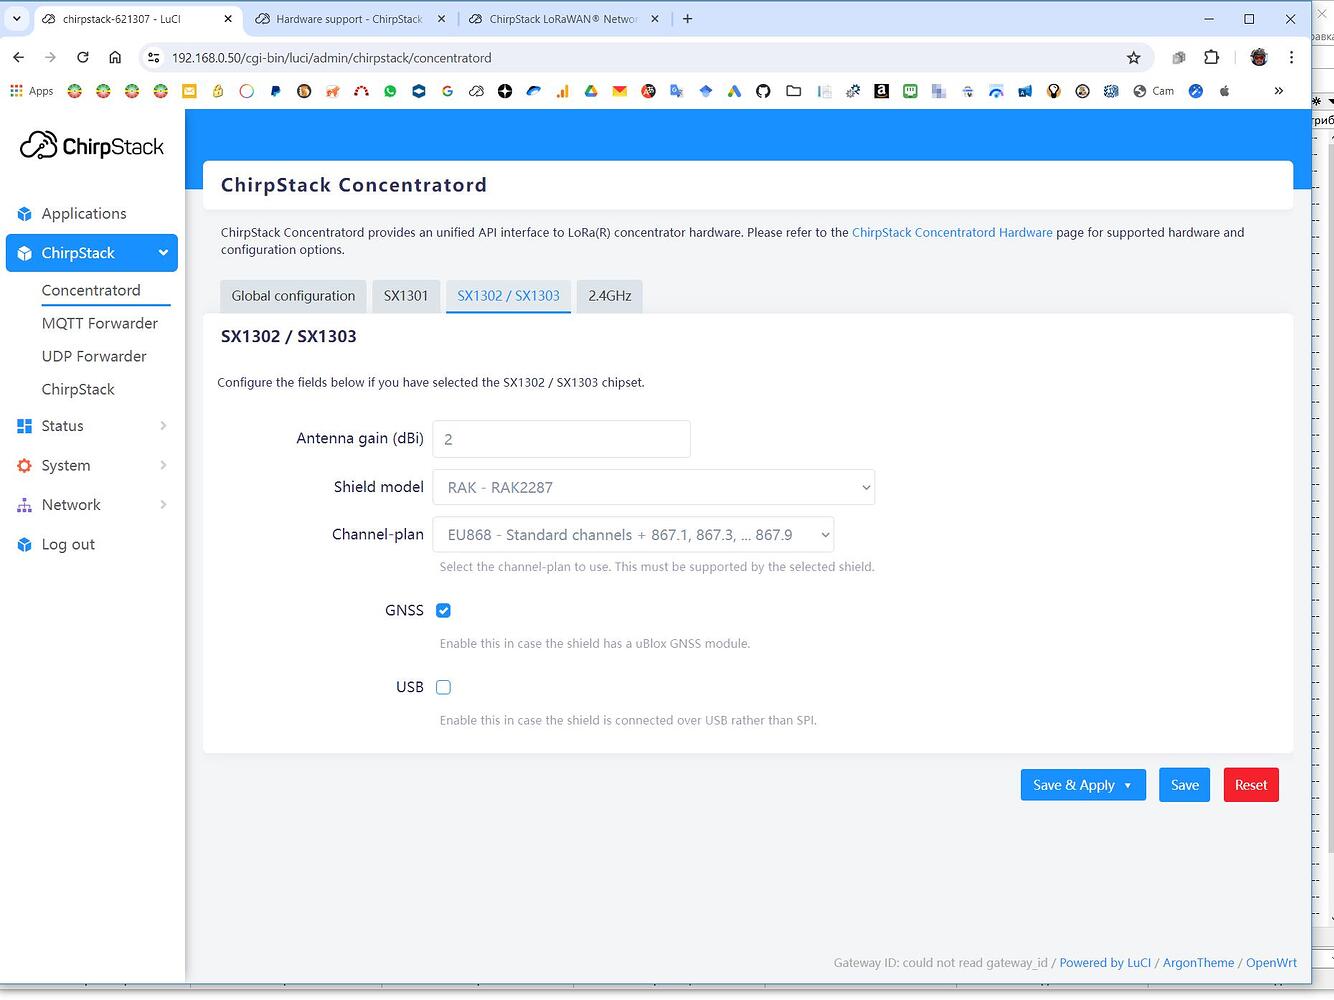This screenshot has height=1000, width=1334.
Task: Bookmark this page with star icon
Action: (x=1133, y=58)
